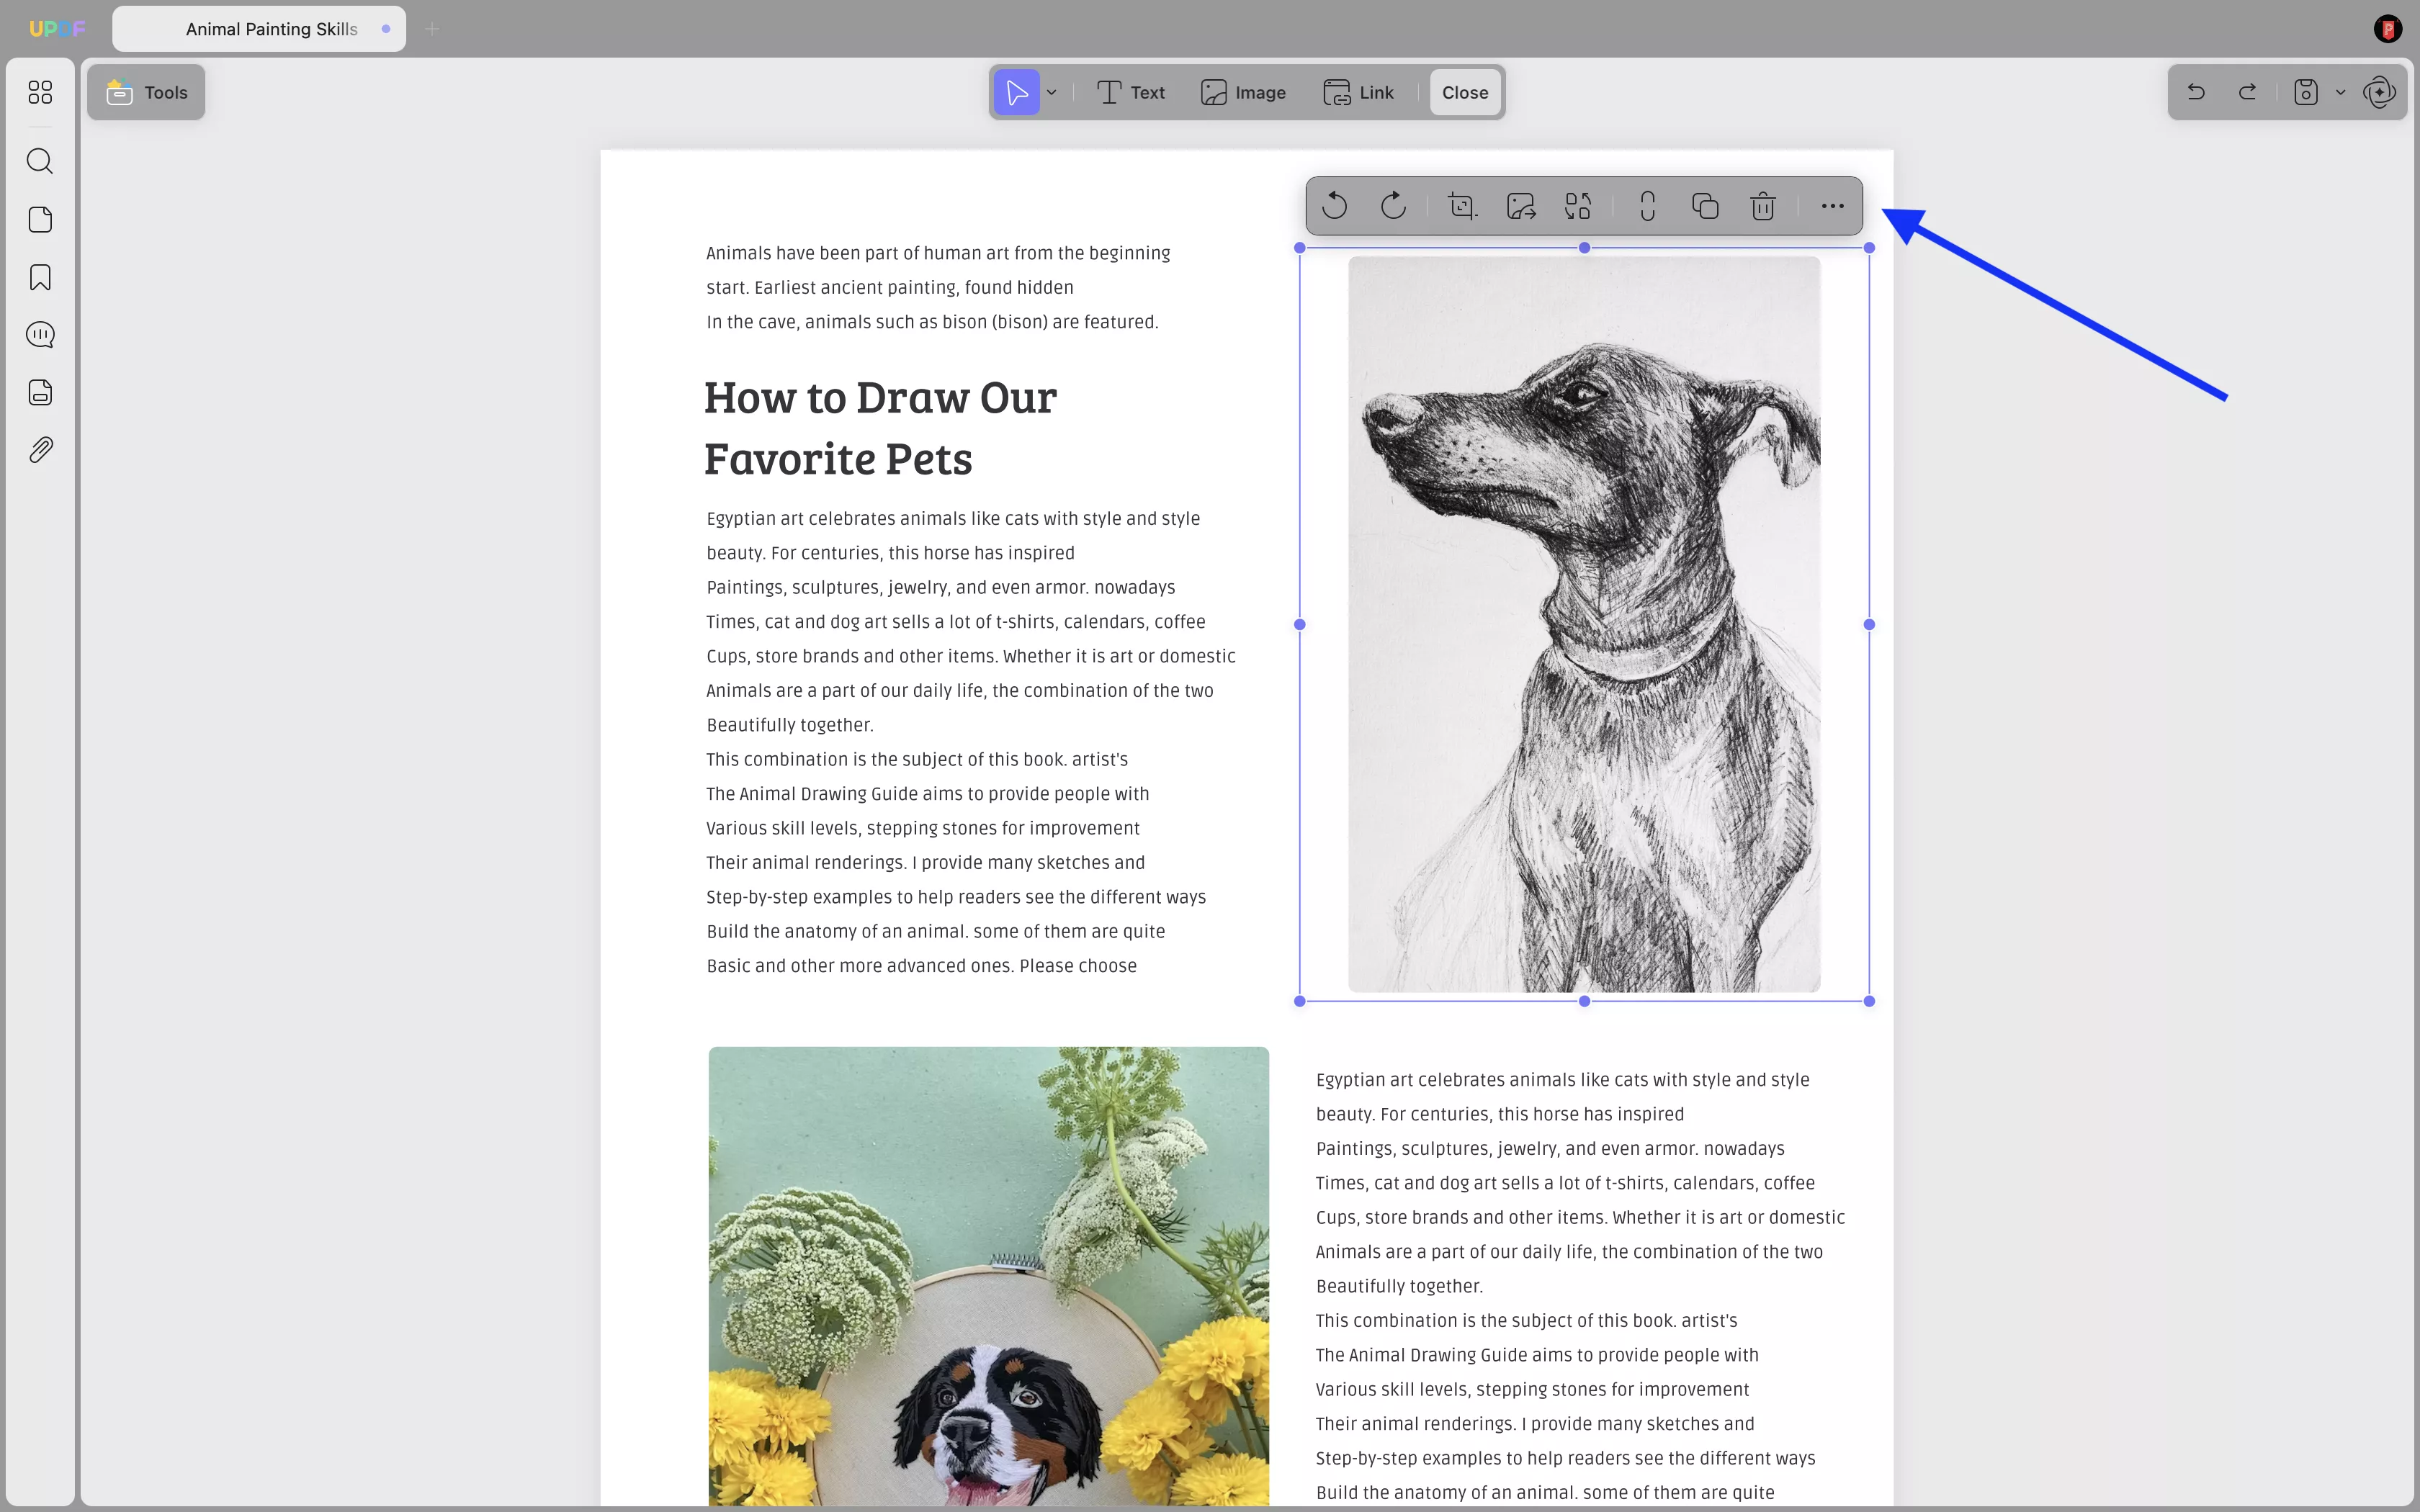
Task: Close the edit toolbar with the Close button
Action: click(x=1465, y=92)
